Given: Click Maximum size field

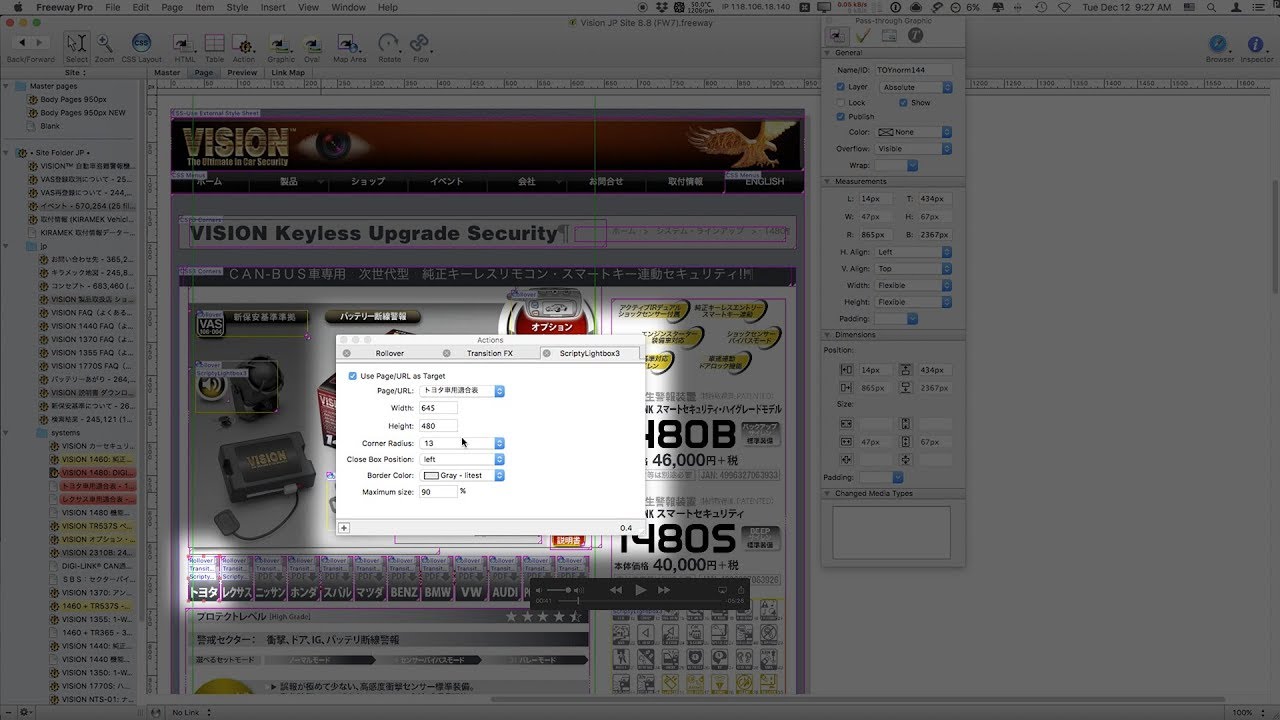Looking at the screenshot, I should tap(438, 492).
